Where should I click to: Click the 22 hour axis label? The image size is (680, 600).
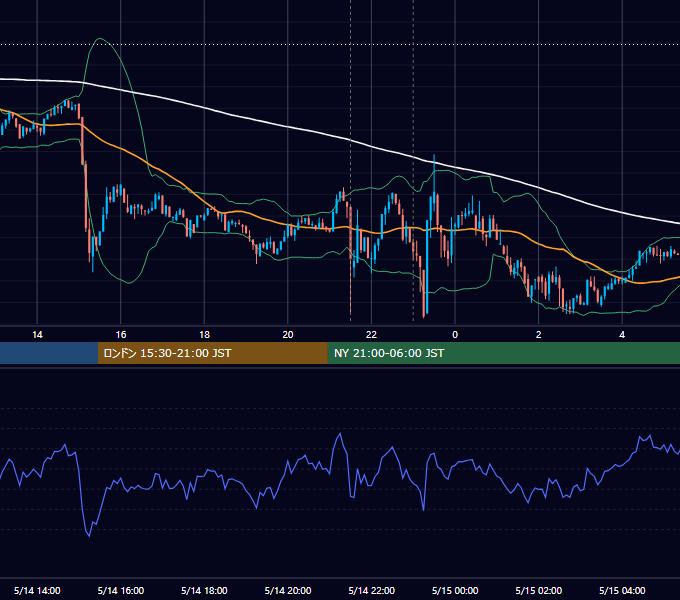[x=371, y=335]
